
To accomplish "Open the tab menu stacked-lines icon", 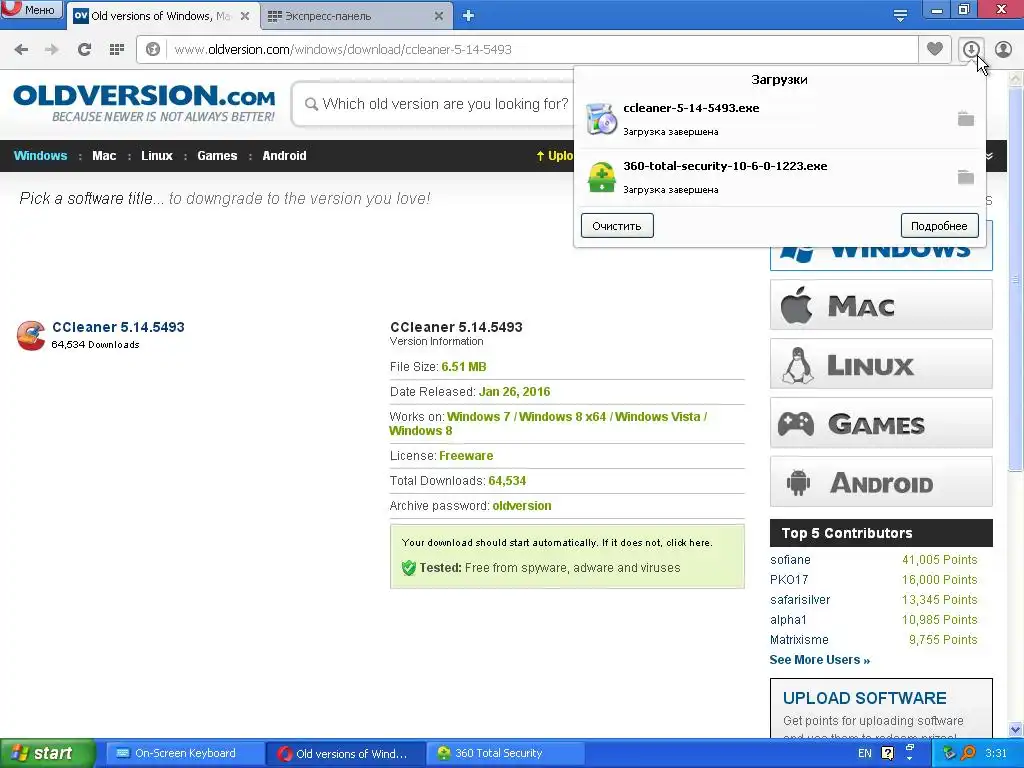I will point(900,15).
